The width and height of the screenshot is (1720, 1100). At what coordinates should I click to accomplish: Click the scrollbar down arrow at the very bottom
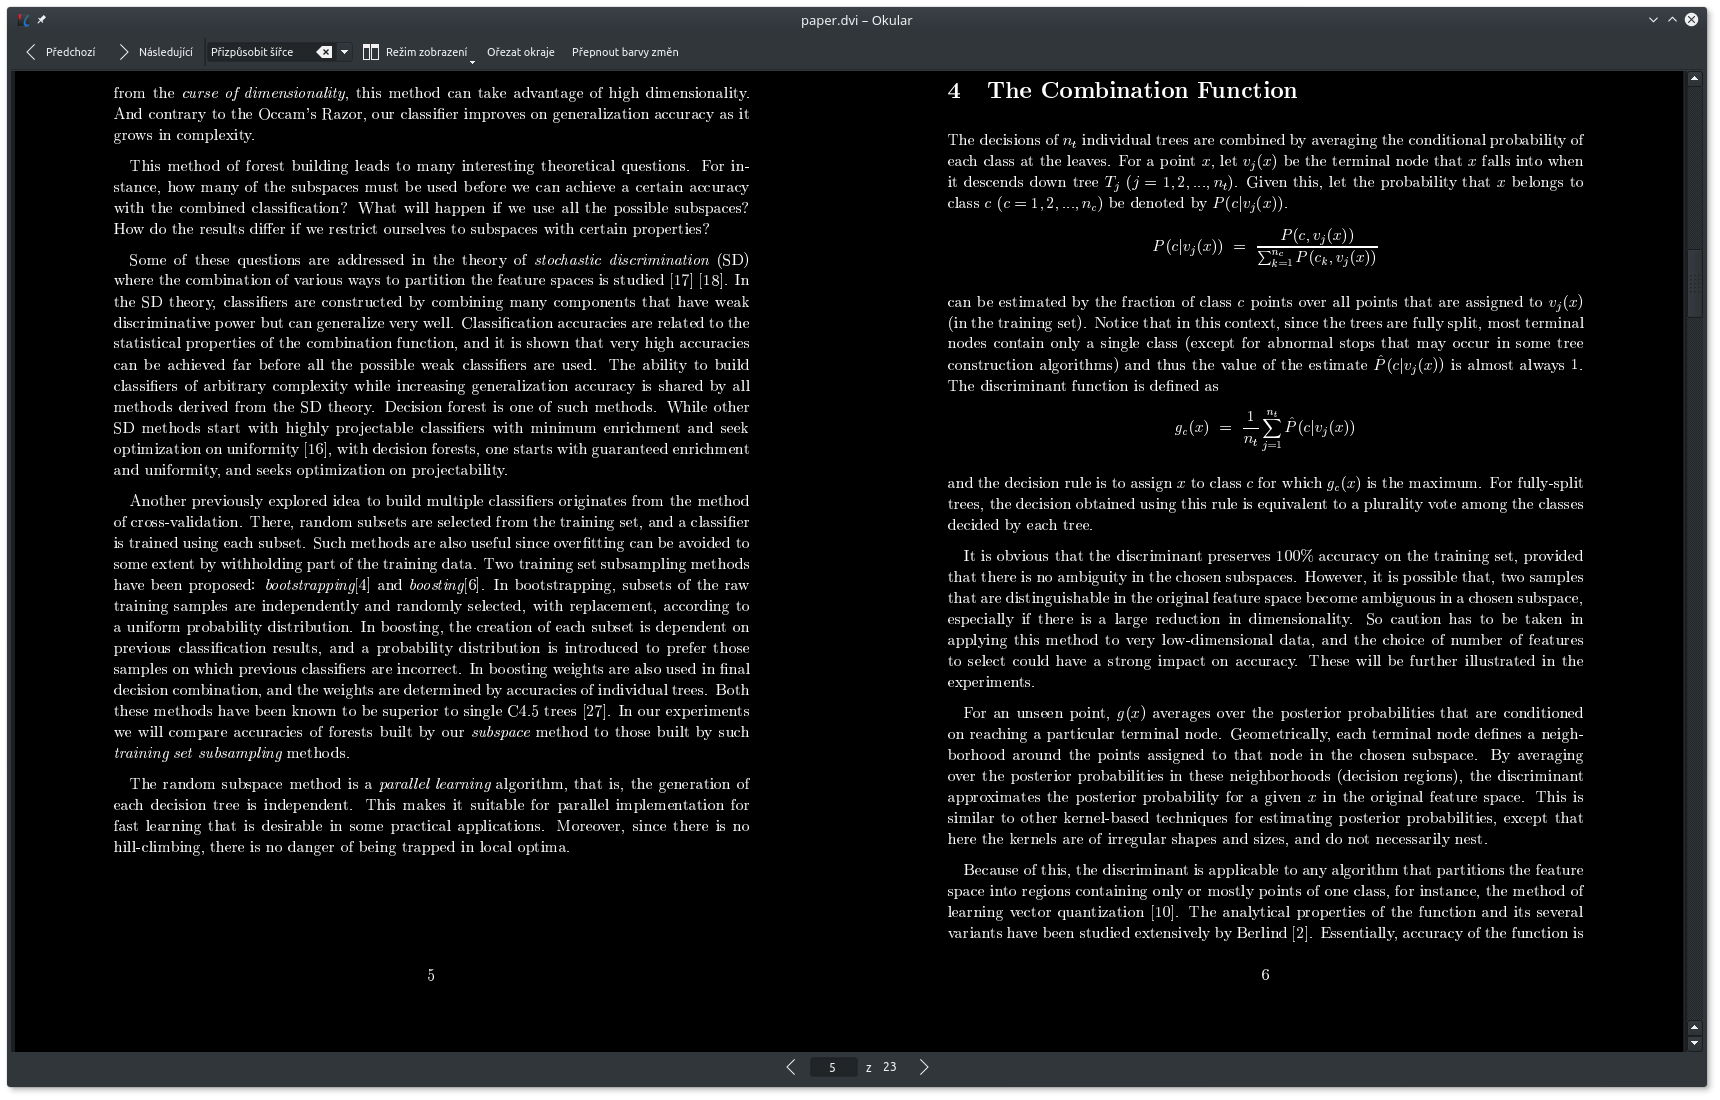[1694, 1043]
